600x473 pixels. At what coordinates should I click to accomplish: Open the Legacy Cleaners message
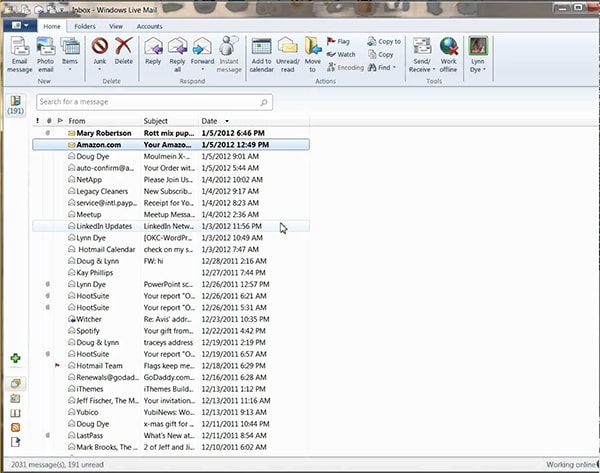(171, 191)
